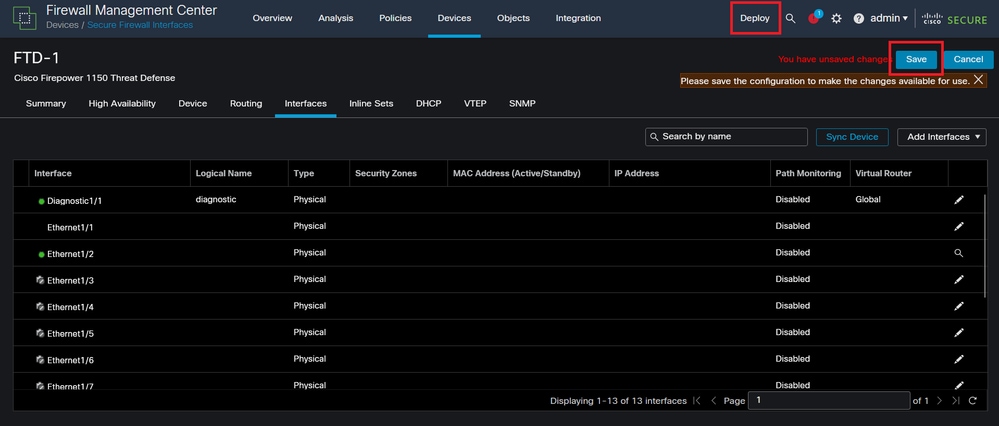The height and width of the screenshot is (426, 999).
Task: Open the Overview menu
Action: click(272, 18)
